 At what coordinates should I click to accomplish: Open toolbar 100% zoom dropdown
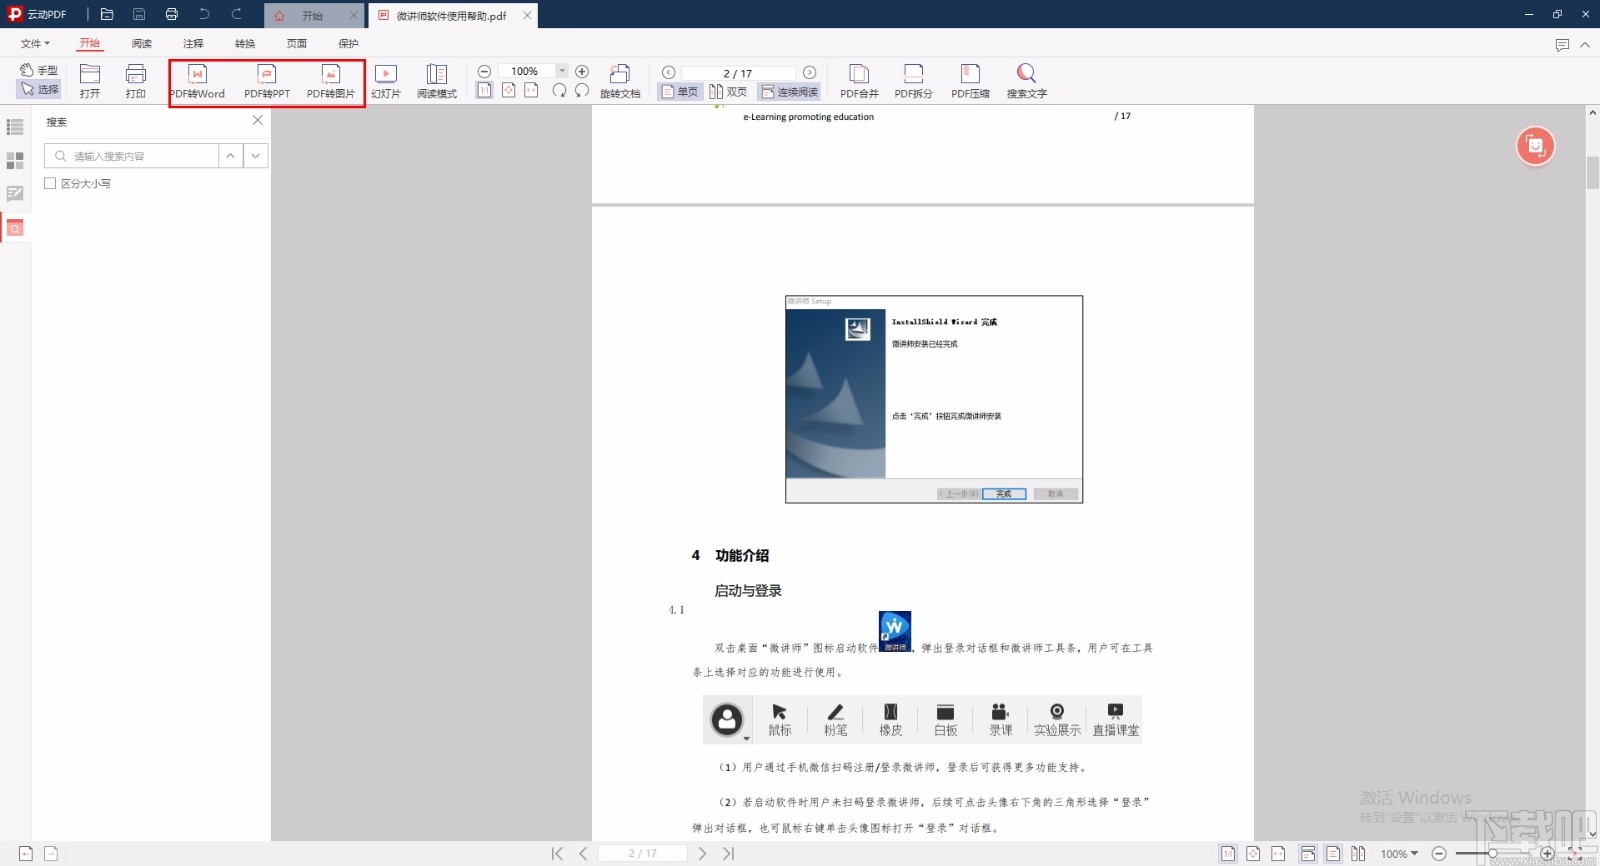coord(562,71)
